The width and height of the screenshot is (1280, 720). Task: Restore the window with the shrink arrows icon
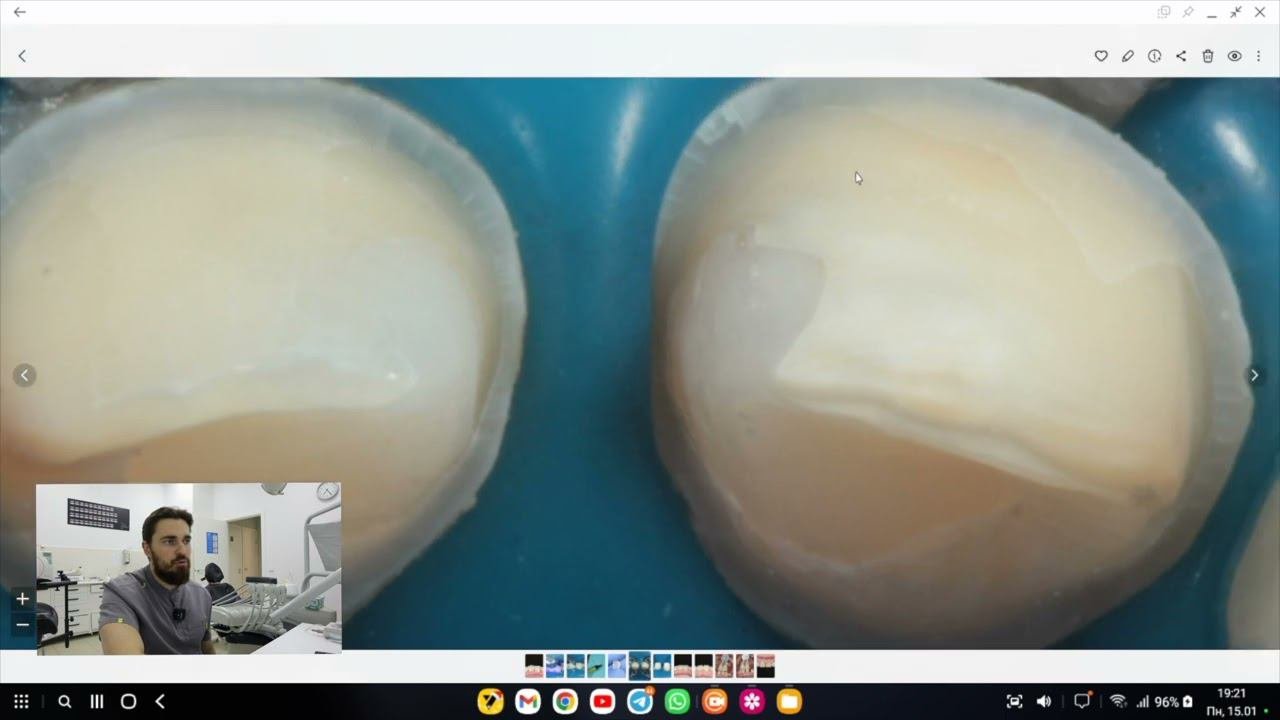[x=1236, y=12]
